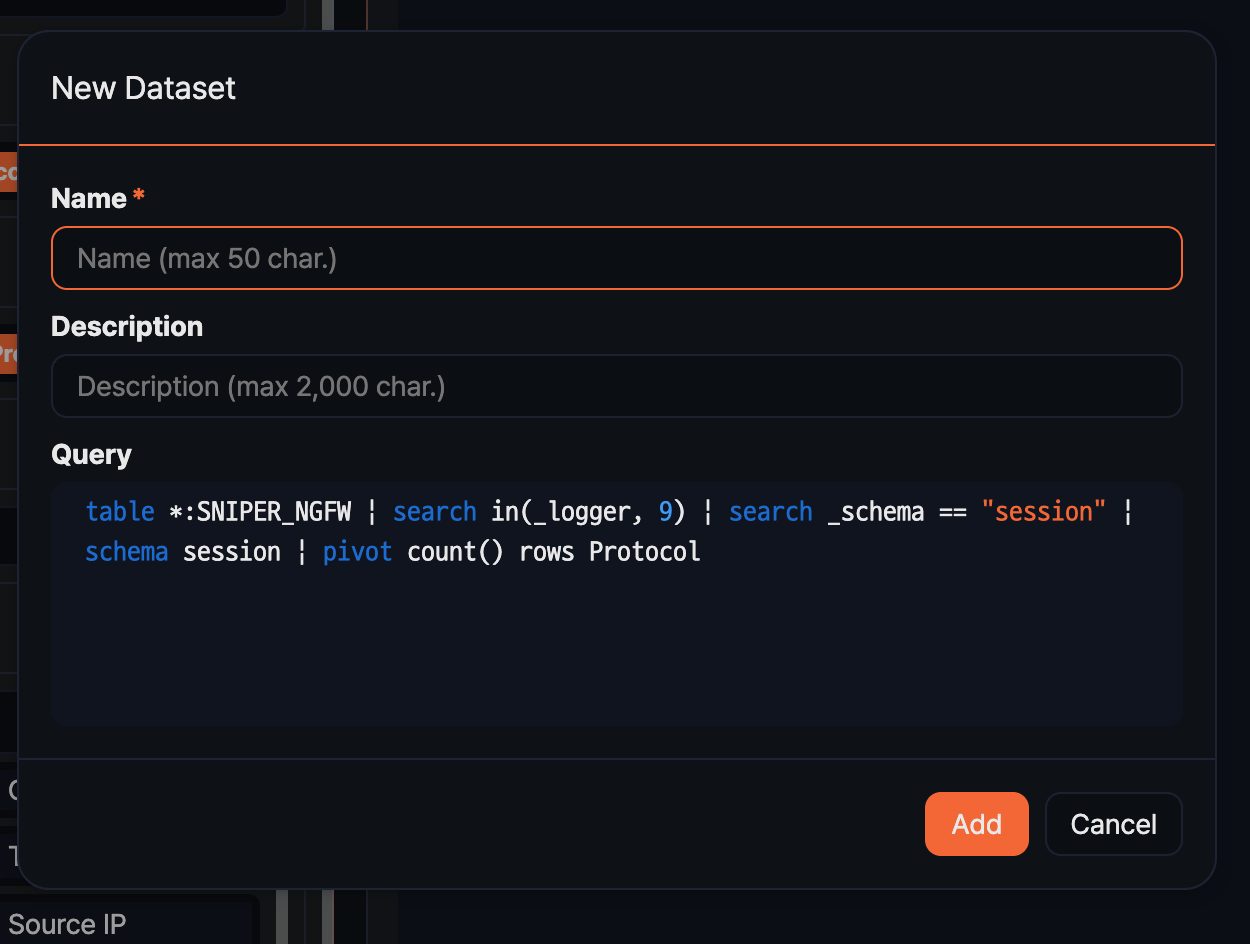Click the Add button
This screenshot has height=944, width=1250.
976,824
